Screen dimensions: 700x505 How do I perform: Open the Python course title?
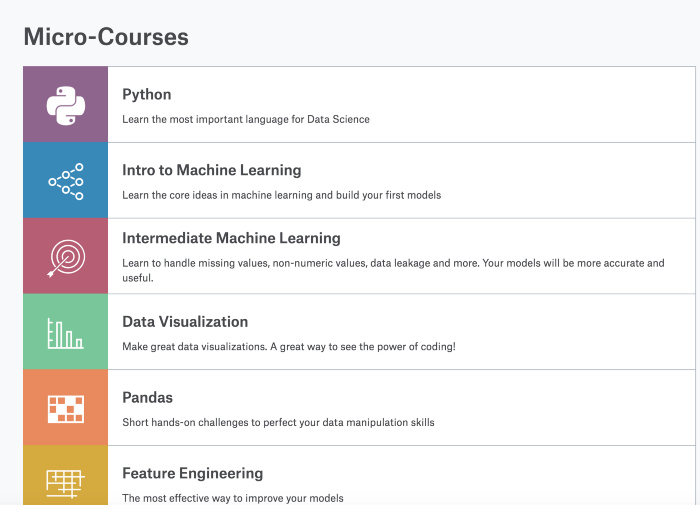click(147, 95)
